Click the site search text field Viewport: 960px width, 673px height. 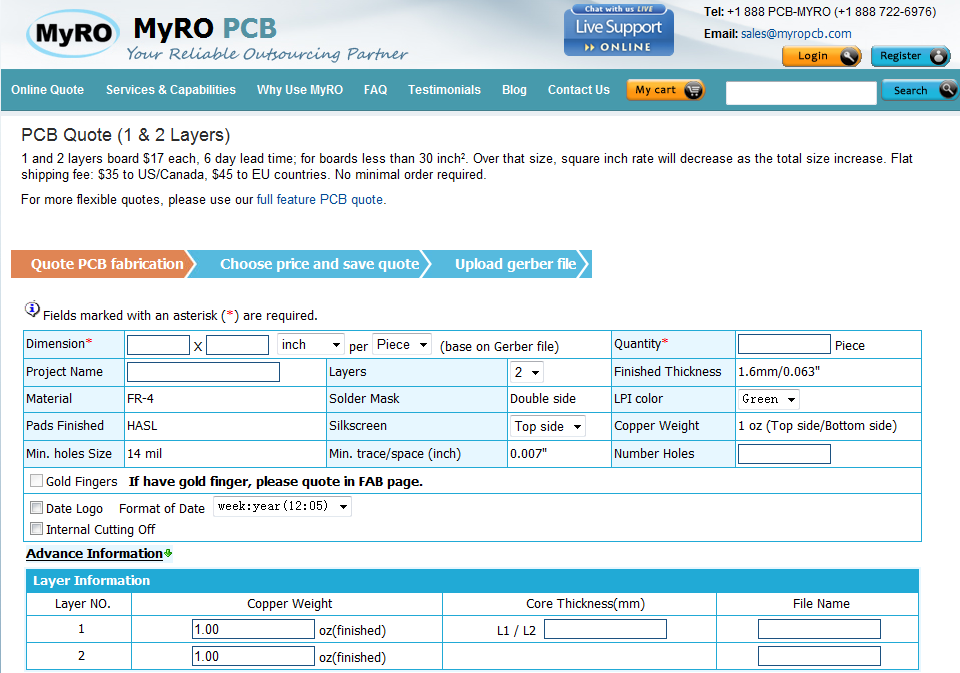pos(801,93)
